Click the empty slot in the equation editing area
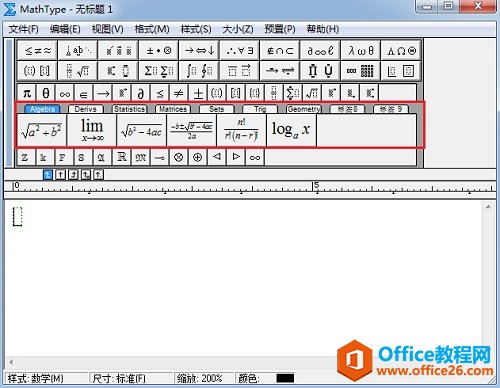The height and width of the screenshot is (388, 500). pos(17,216)
